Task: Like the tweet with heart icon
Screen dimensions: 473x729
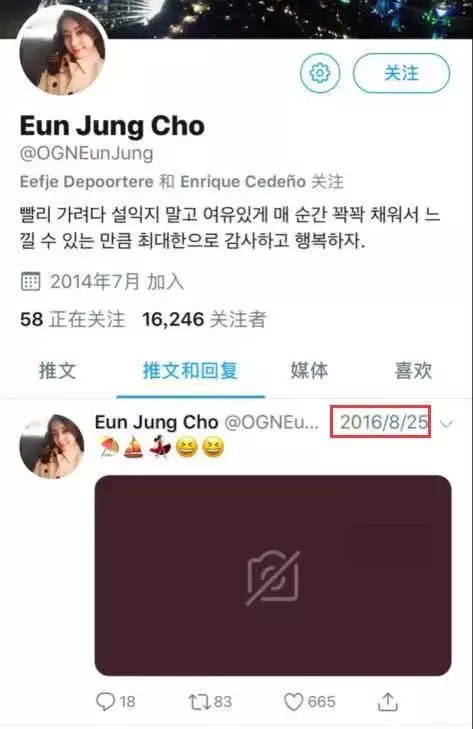Action: 293,702
